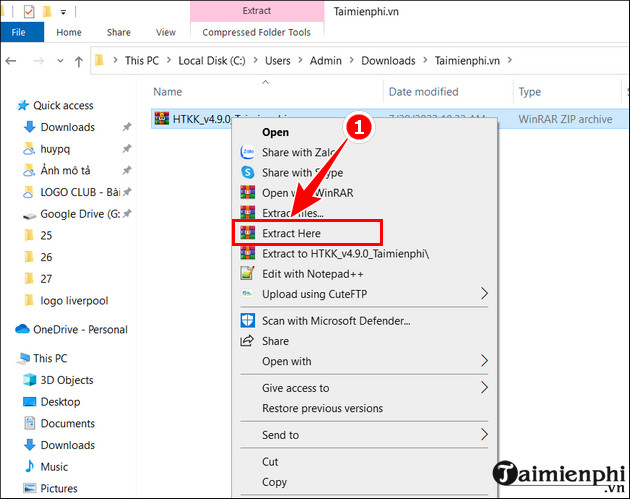Click Downloads in the address bar path
The width and height of the screenshot is (630, 499).
[x=388, y=60]
